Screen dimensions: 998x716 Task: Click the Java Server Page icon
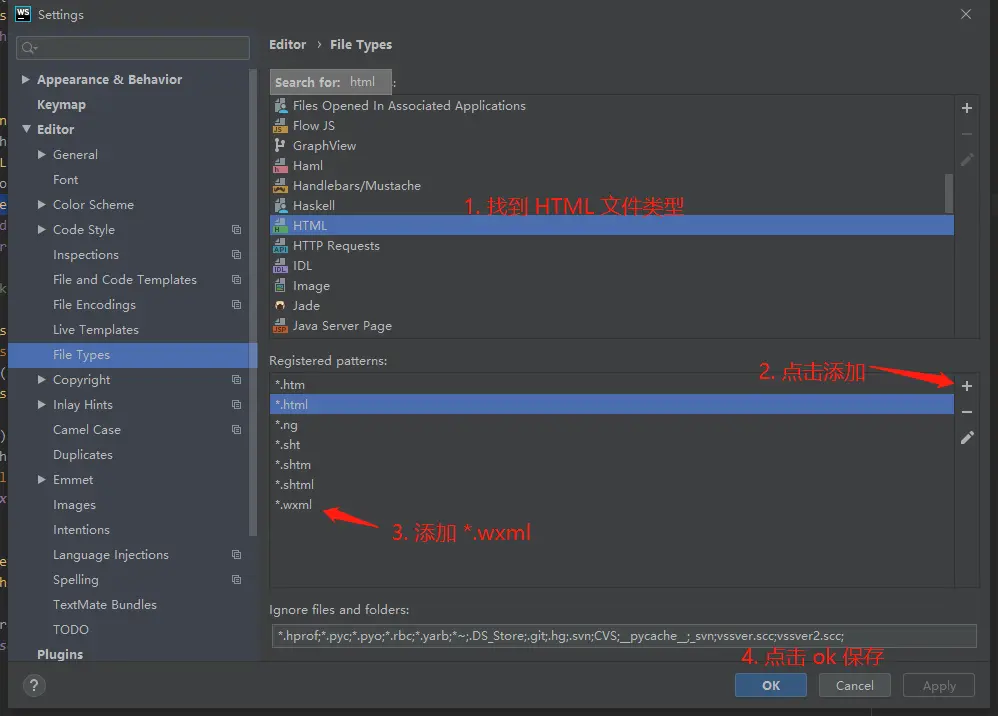(x=280, y=326)
